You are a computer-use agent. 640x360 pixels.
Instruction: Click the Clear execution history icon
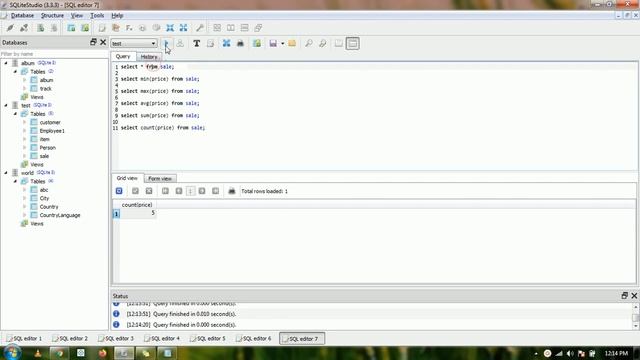click(x=210, y=43)
